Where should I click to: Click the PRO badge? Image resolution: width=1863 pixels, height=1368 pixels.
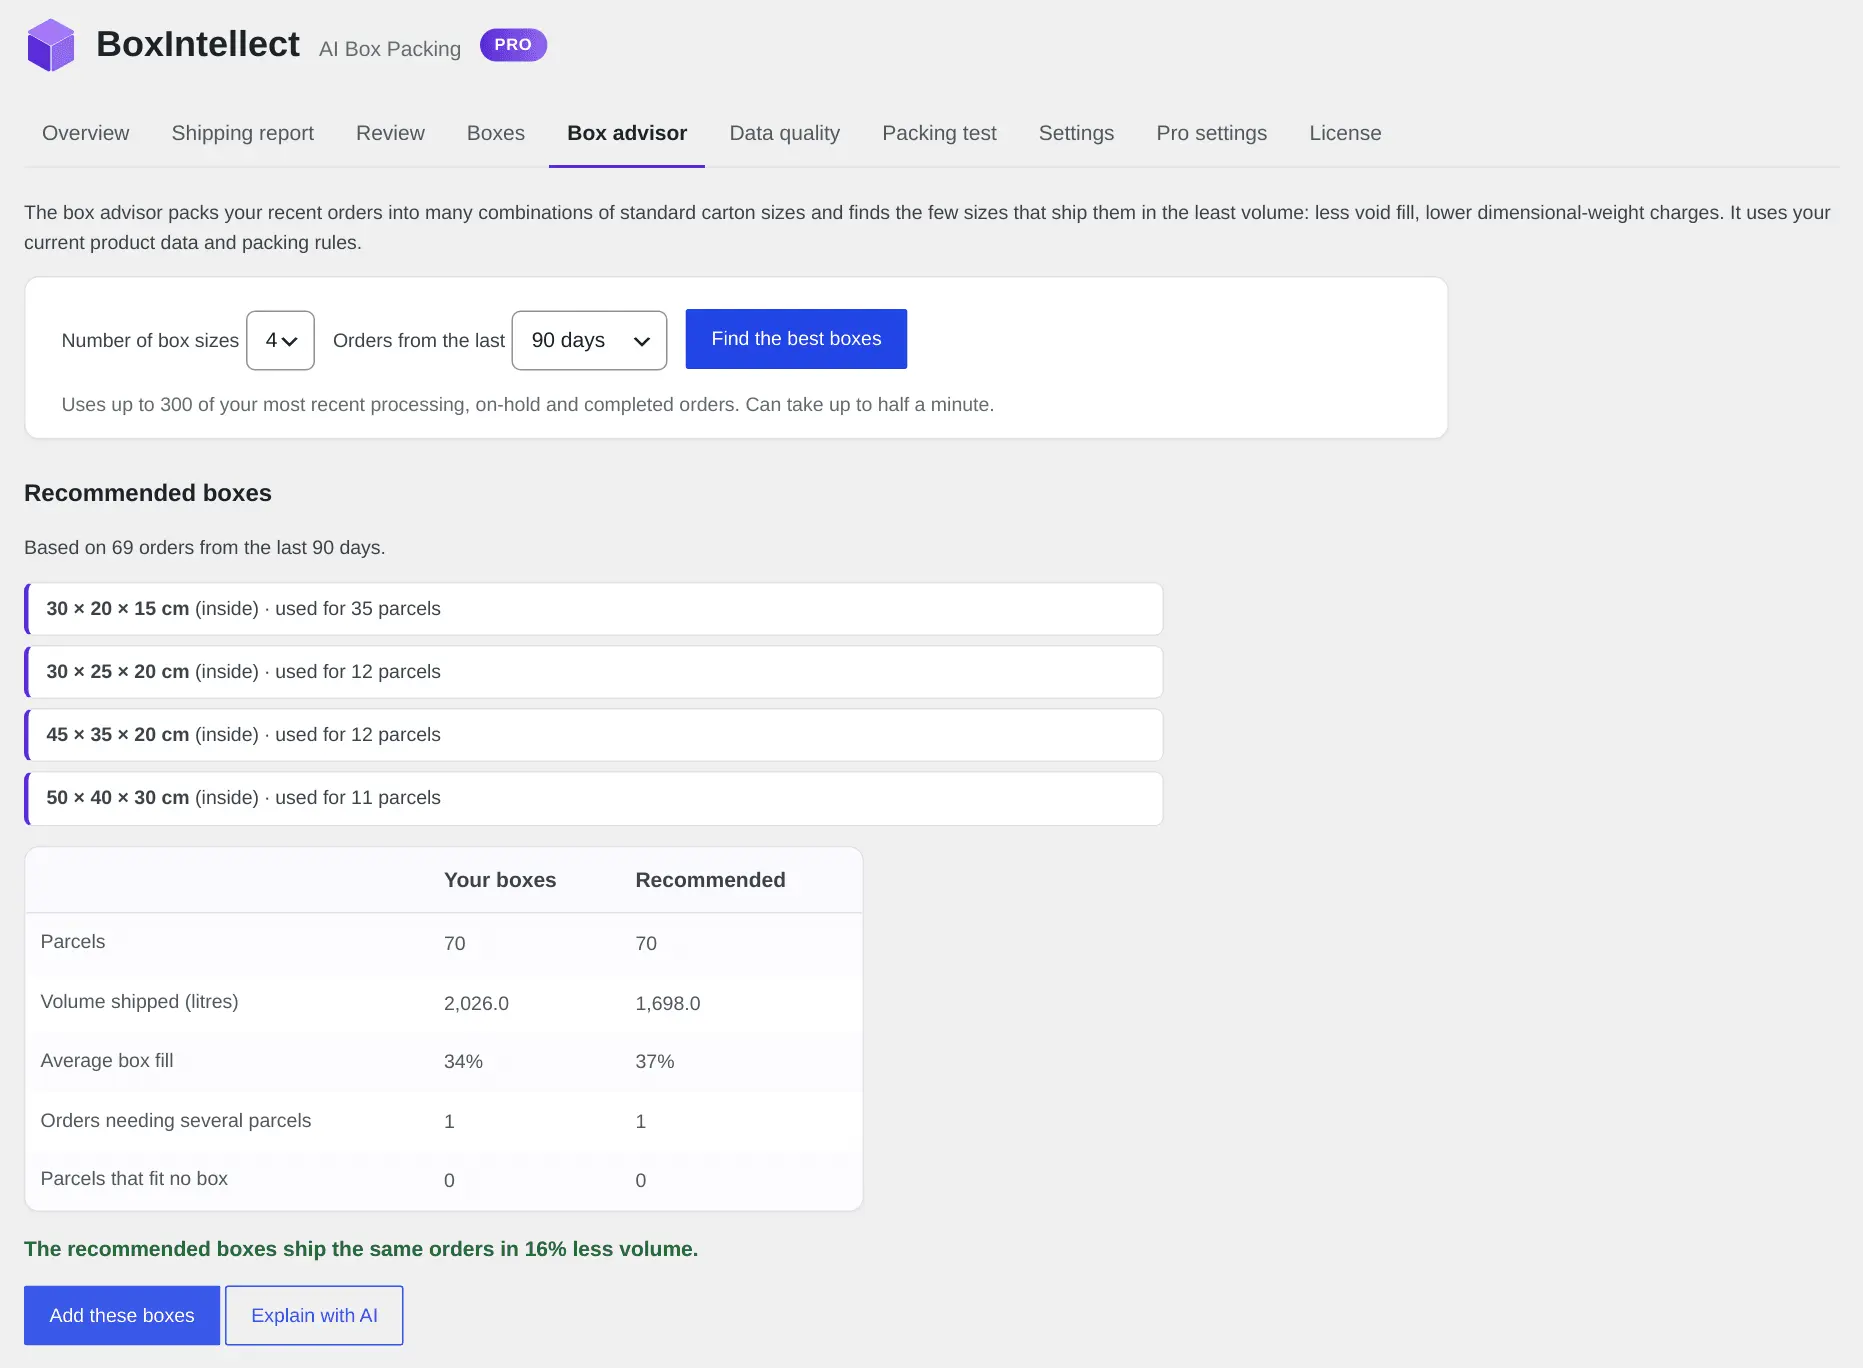point(513,45)
